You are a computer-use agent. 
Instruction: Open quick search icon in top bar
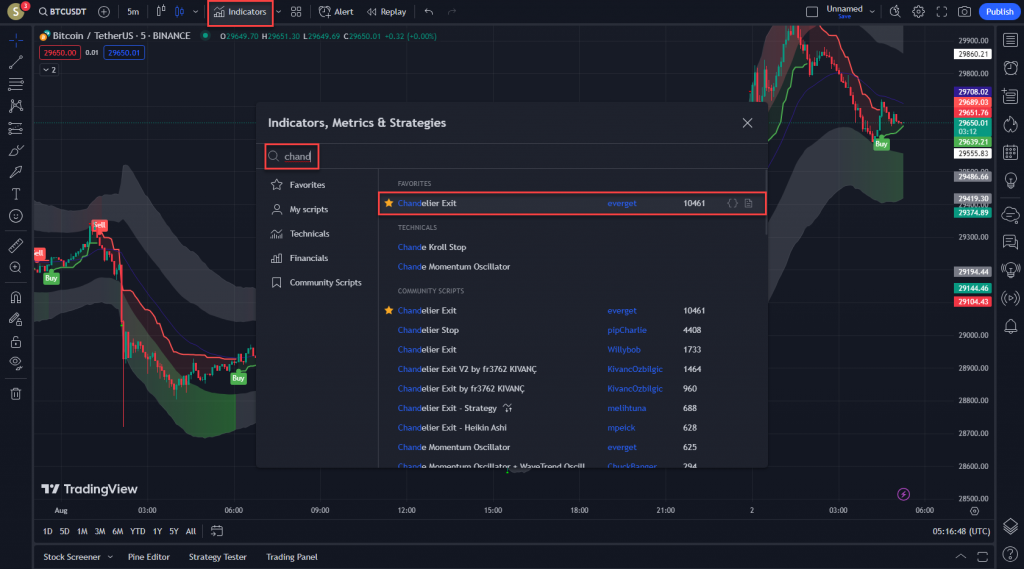[895, 12]
